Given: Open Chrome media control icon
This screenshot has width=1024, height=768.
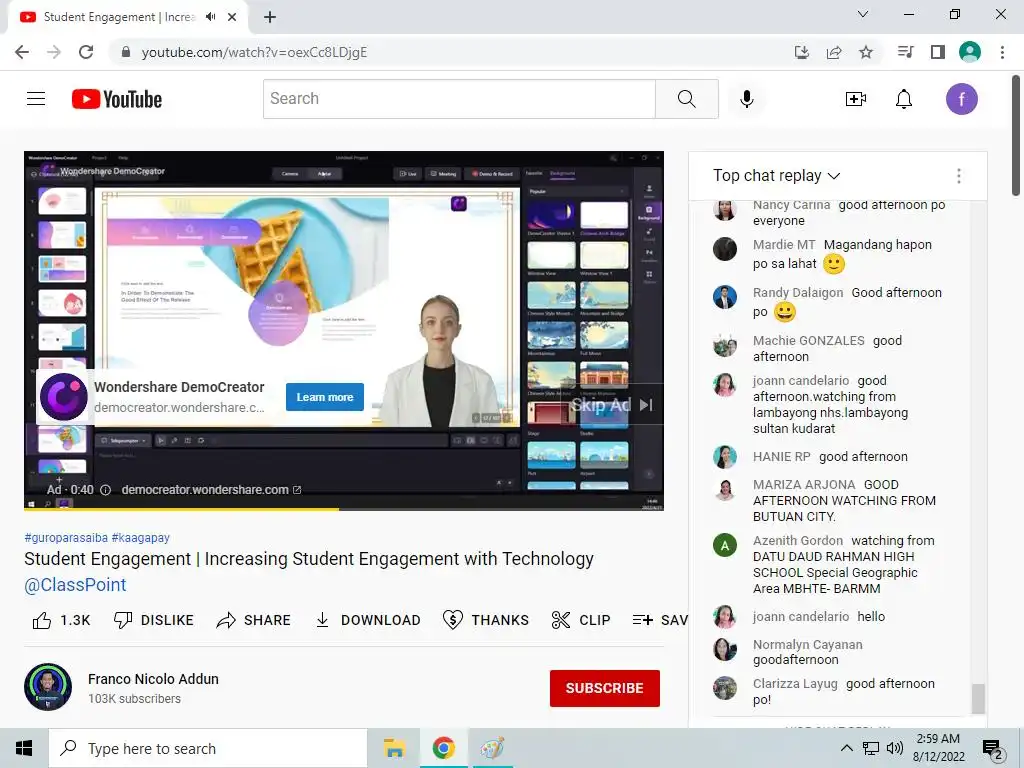Looking at the screenshot, I should [906, 52].
